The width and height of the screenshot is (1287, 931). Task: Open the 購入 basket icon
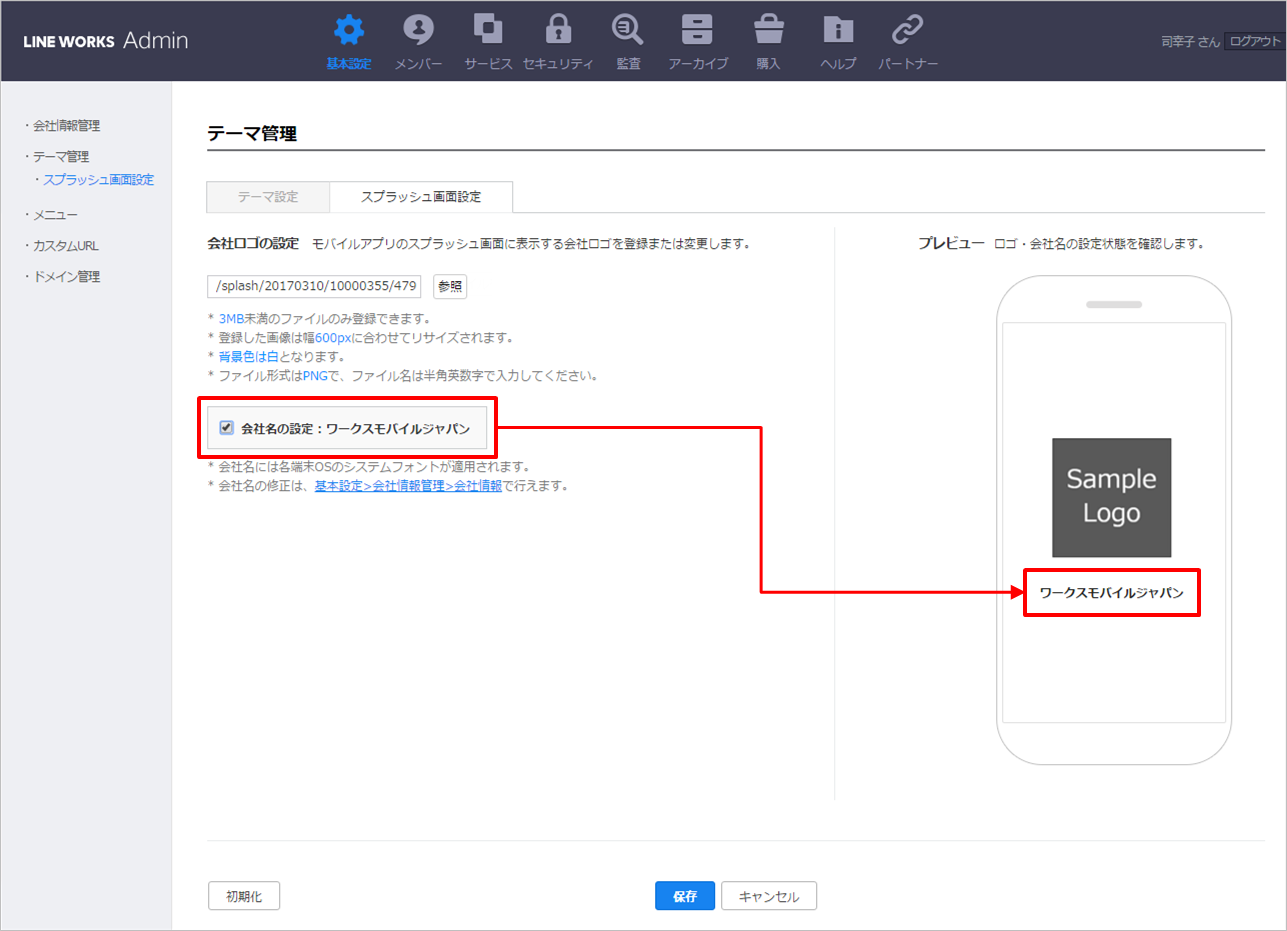point(768,30)
